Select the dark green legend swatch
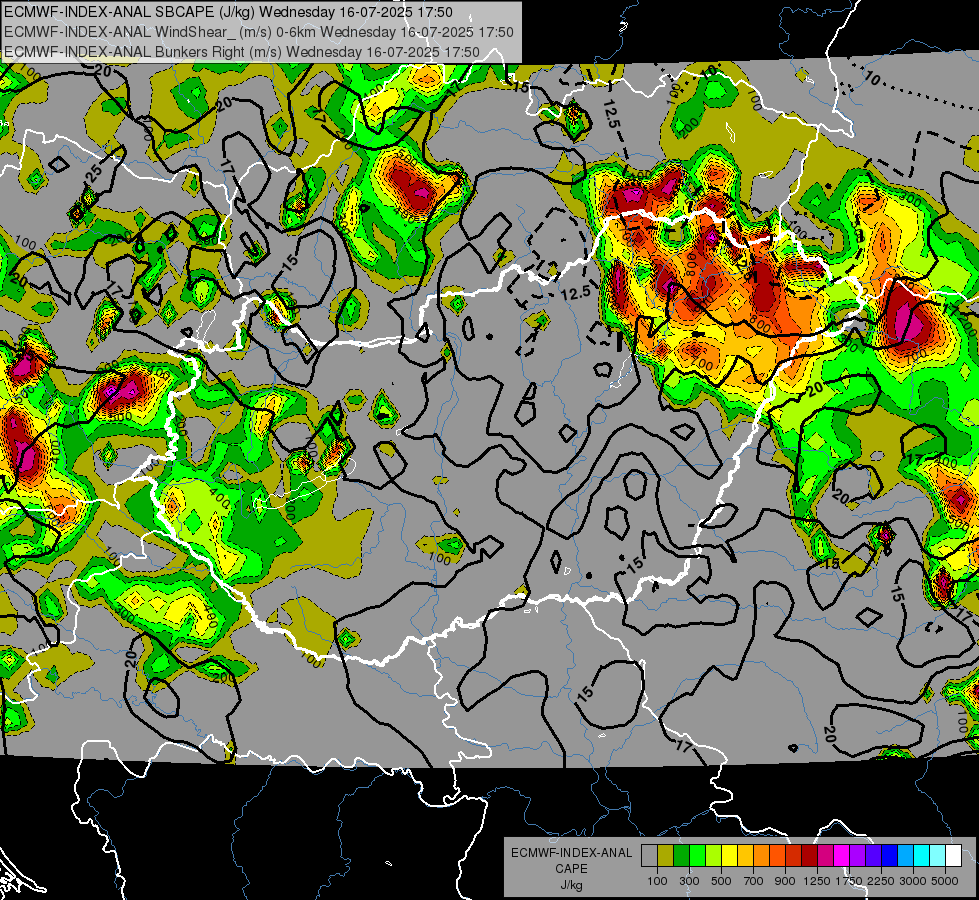979x900 pixels. (x=681, y=856)
